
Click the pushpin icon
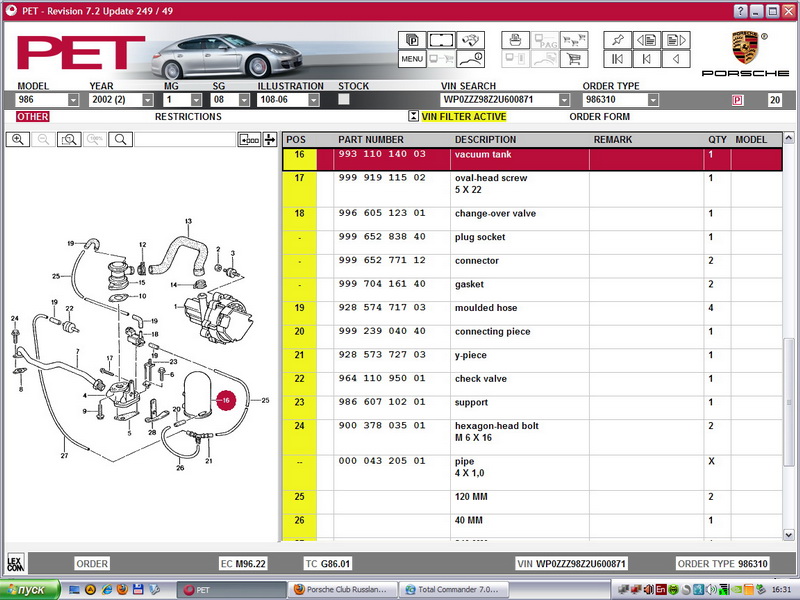pos(617,40)
